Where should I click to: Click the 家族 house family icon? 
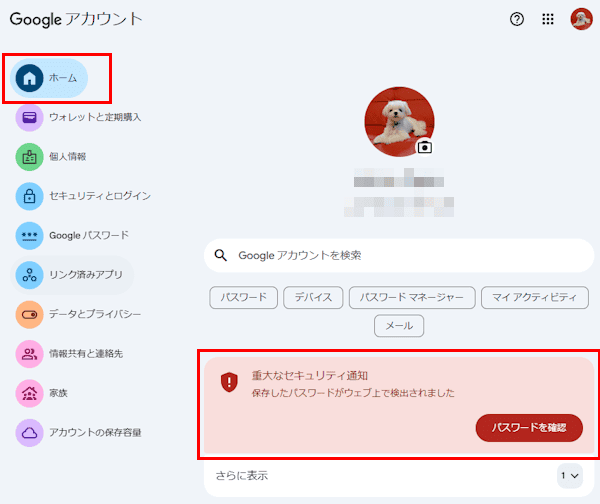point(29,393)
